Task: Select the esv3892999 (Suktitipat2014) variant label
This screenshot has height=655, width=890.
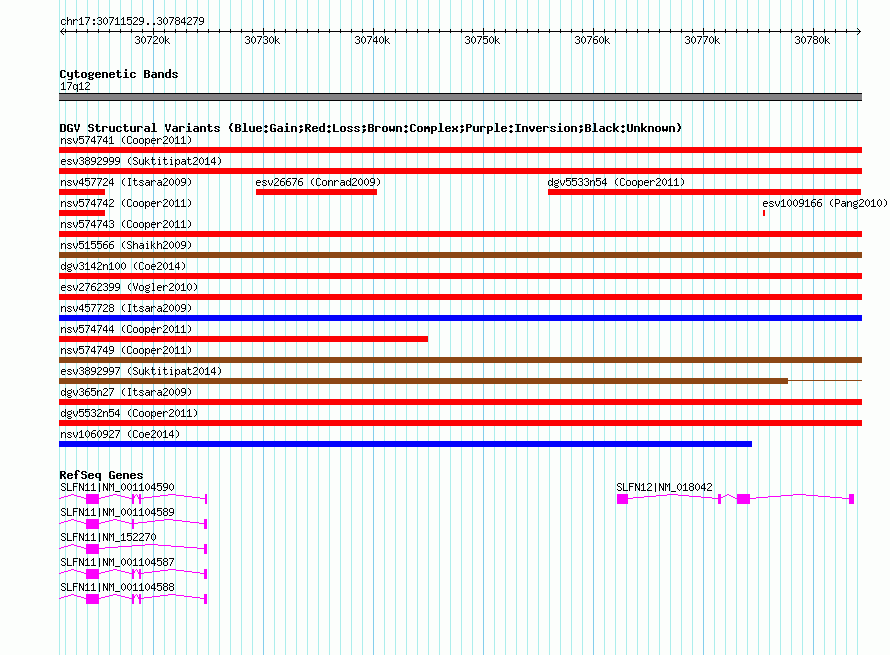Action: coord(141,161)
